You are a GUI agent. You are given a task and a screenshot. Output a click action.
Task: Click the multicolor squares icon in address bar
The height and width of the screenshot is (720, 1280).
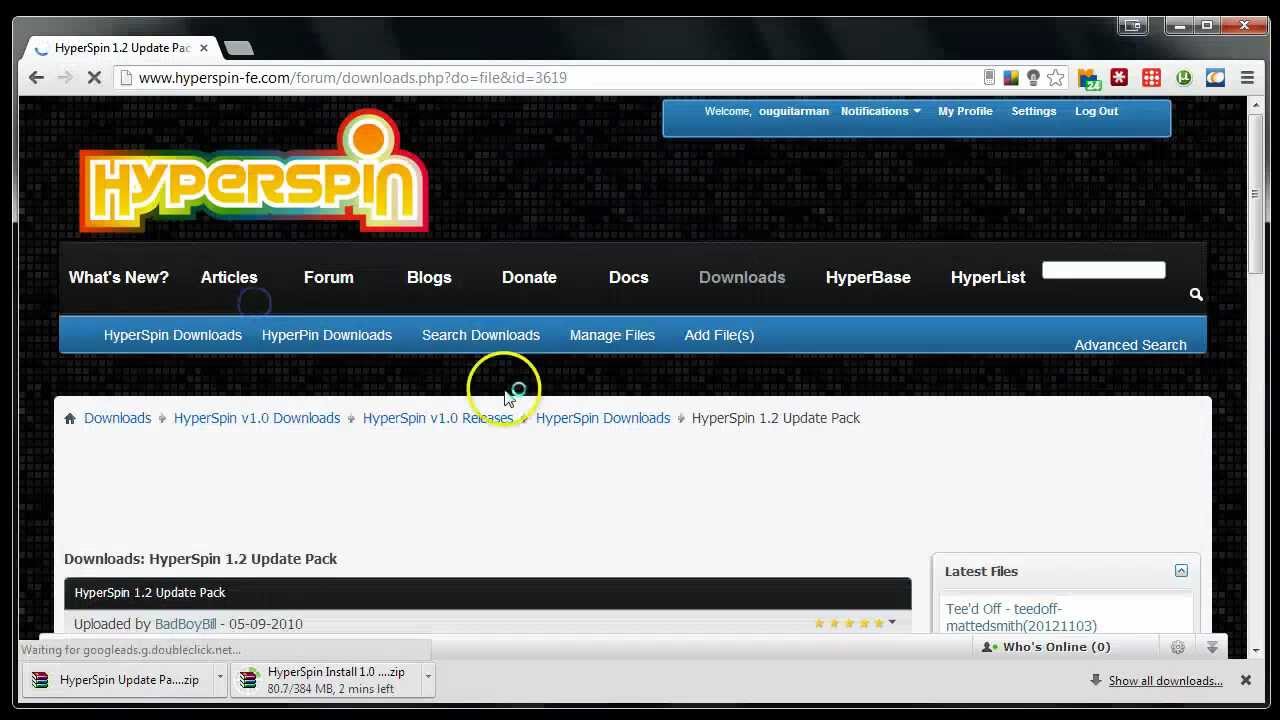tap(1011, 77)
